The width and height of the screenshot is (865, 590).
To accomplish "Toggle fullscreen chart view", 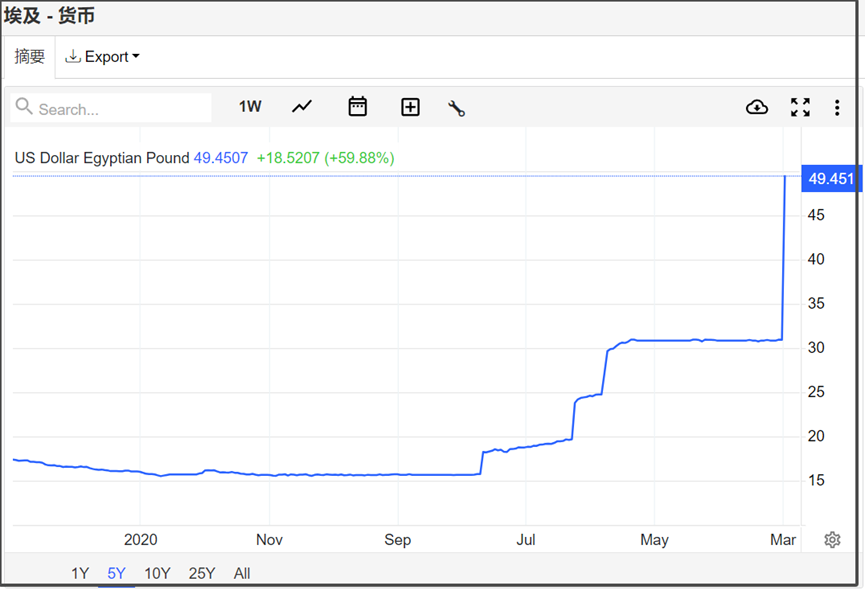I will pos(800,107).
